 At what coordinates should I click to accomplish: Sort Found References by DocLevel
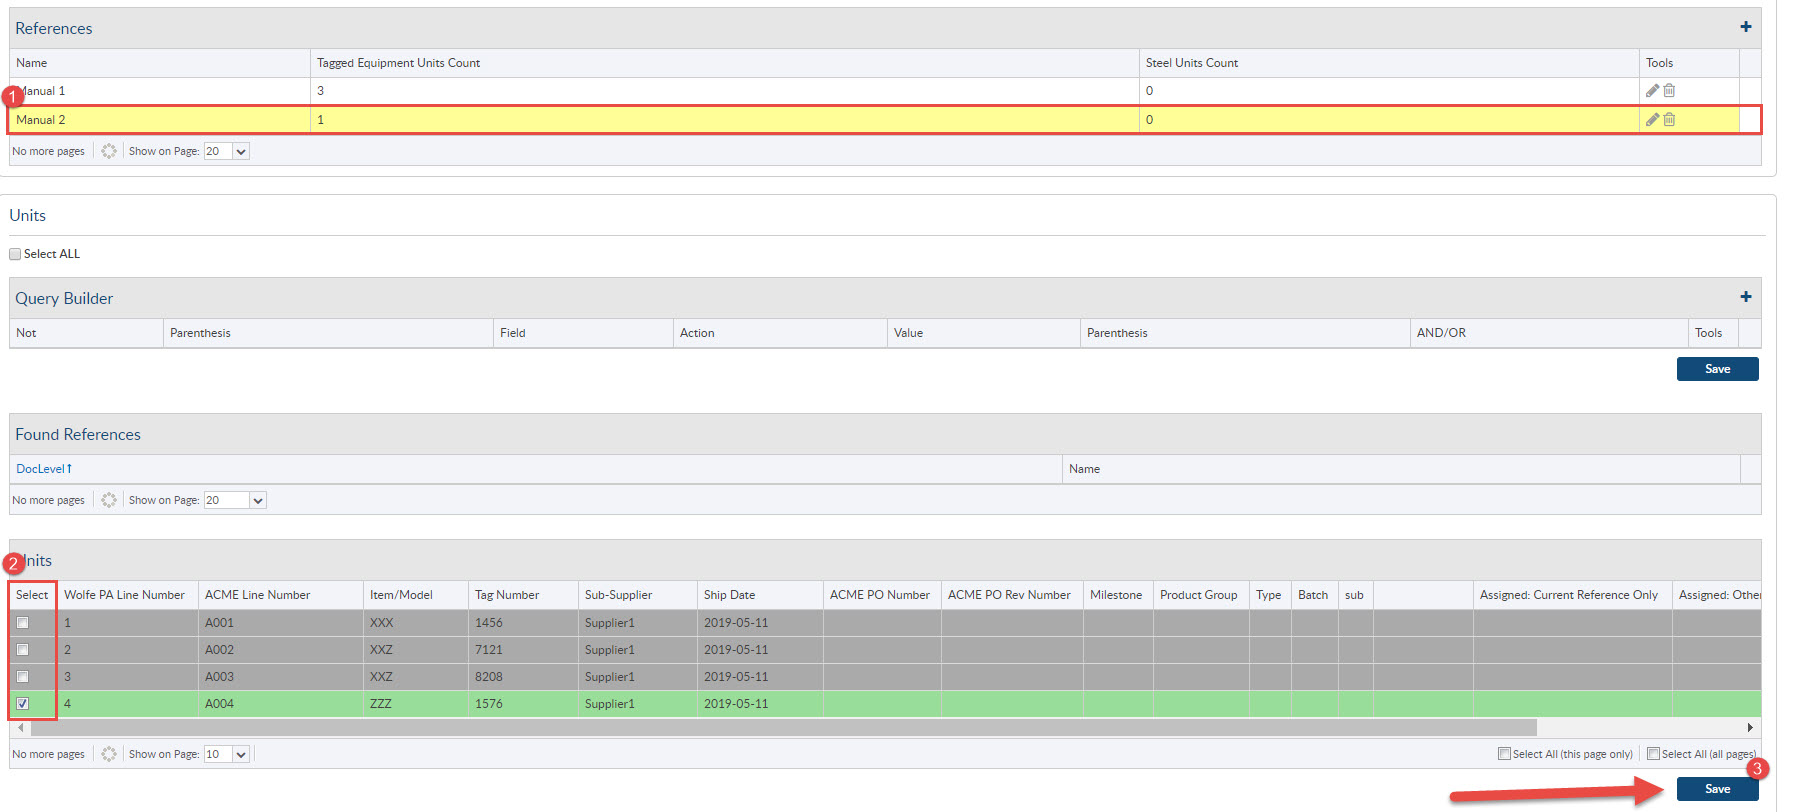(44, 469)
